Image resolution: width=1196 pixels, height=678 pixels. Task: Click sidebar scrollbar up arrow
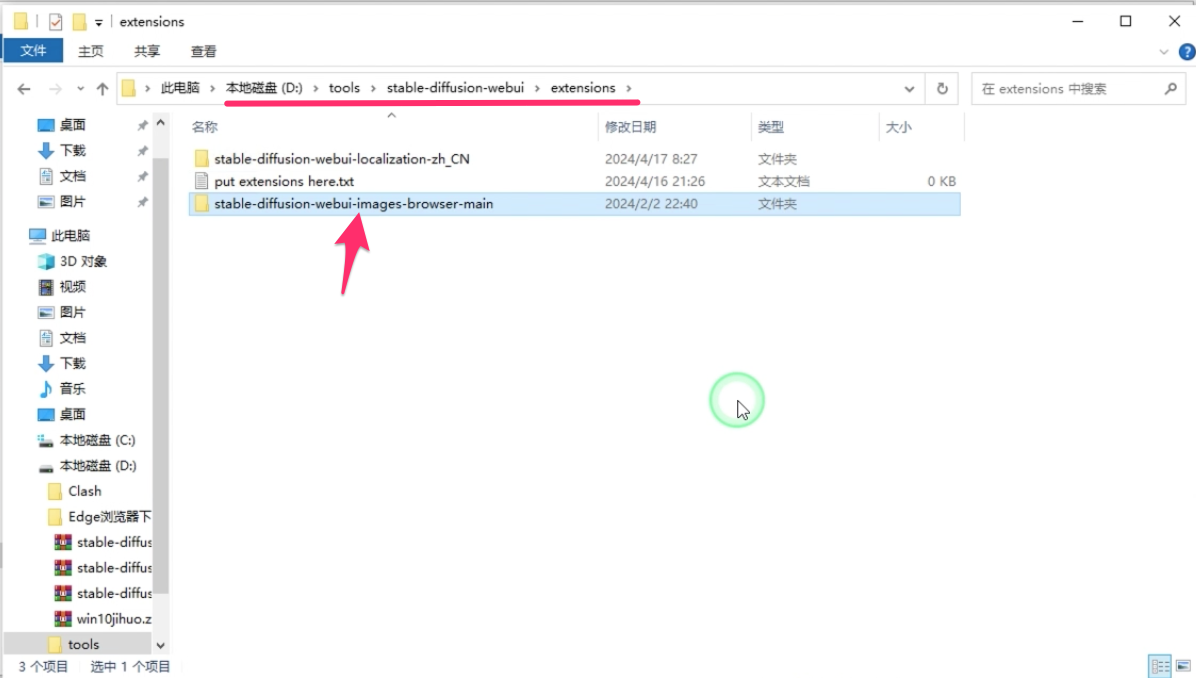[x=160, y=123]
